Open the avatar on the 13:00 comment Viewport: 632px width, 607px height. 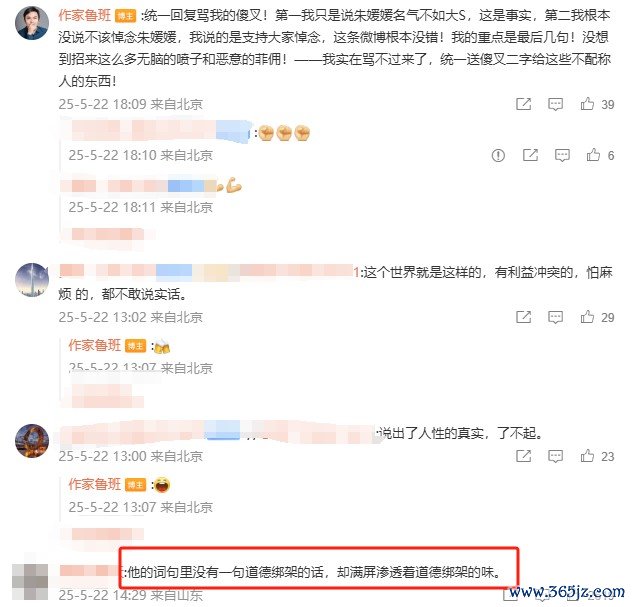tap(32, 441)
